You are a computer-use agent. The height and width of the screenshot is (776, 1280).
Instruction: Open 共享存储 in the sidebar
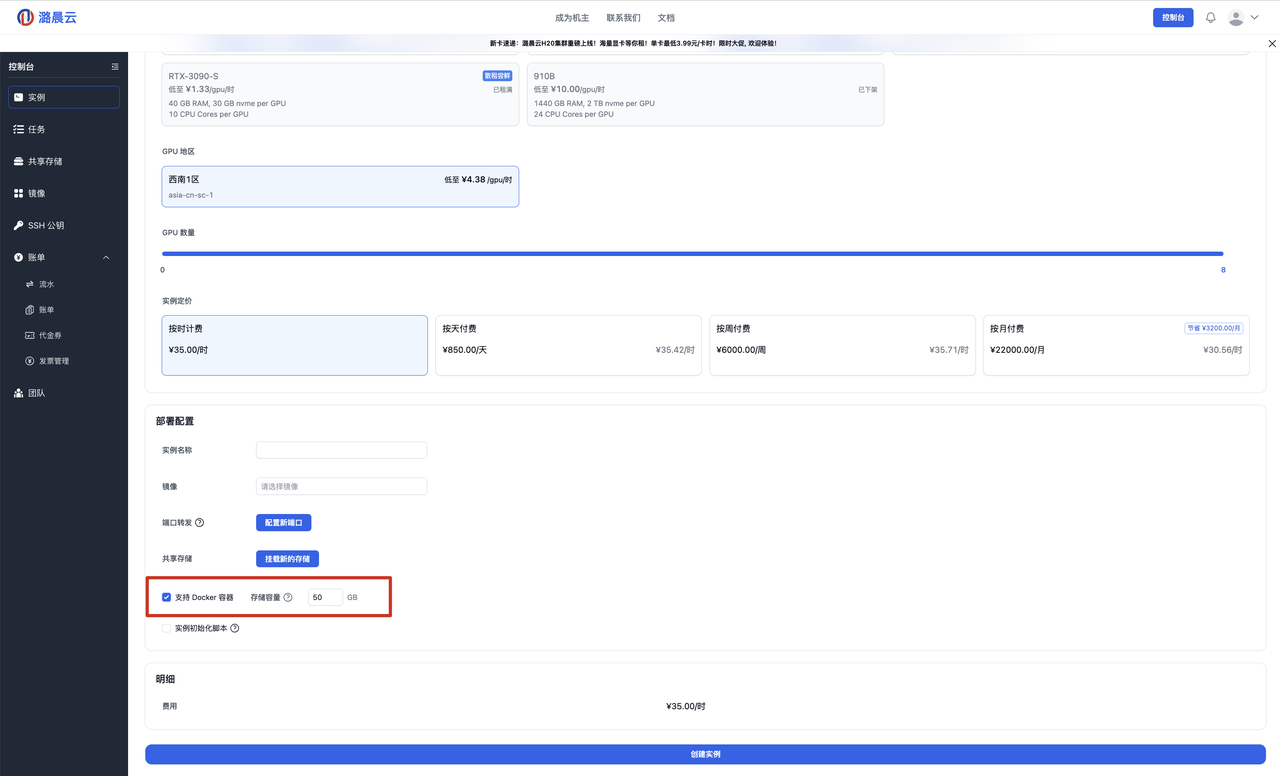(x=64, y=161)
